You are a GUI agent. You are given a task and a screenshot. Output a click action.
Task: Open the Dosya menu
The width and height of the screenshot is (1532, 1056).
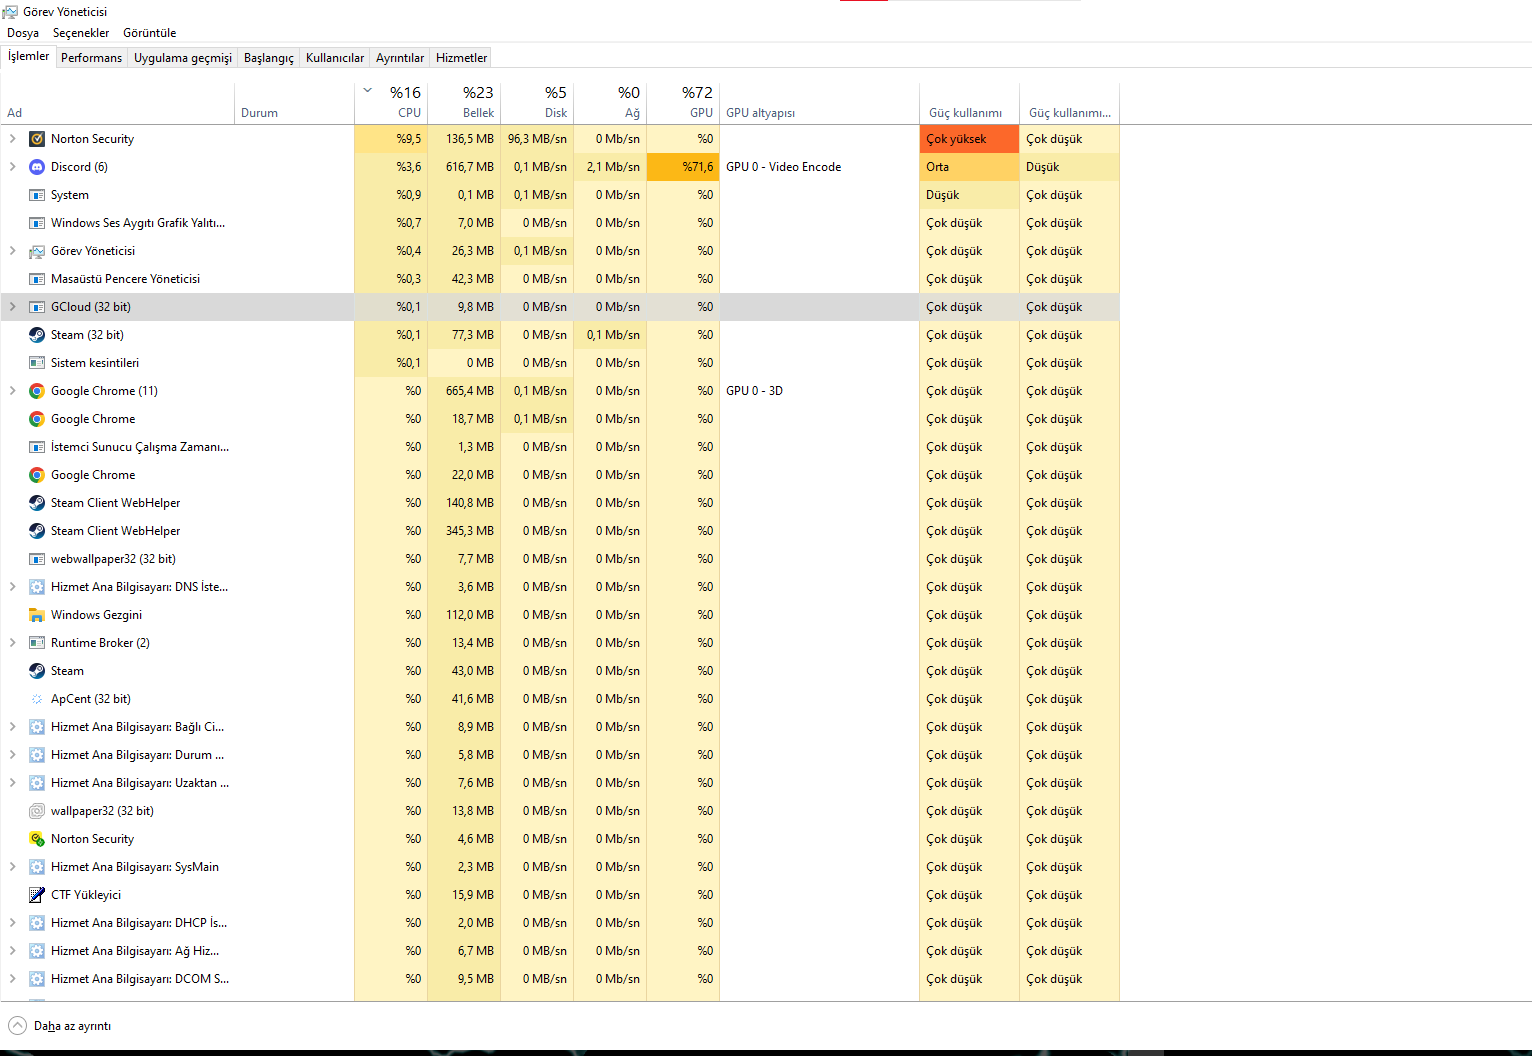point(23,33)
